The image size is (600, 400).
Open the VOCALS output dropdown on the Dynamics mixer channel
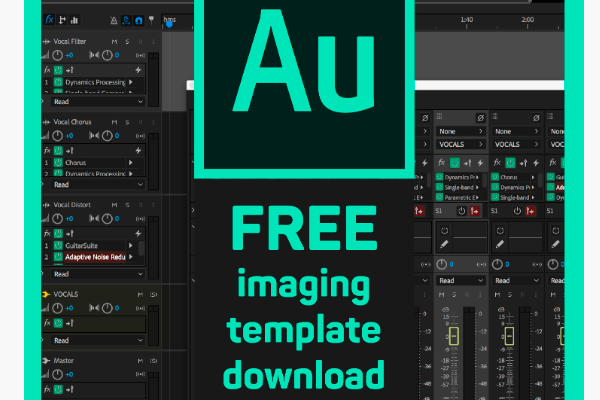[460, 144]
